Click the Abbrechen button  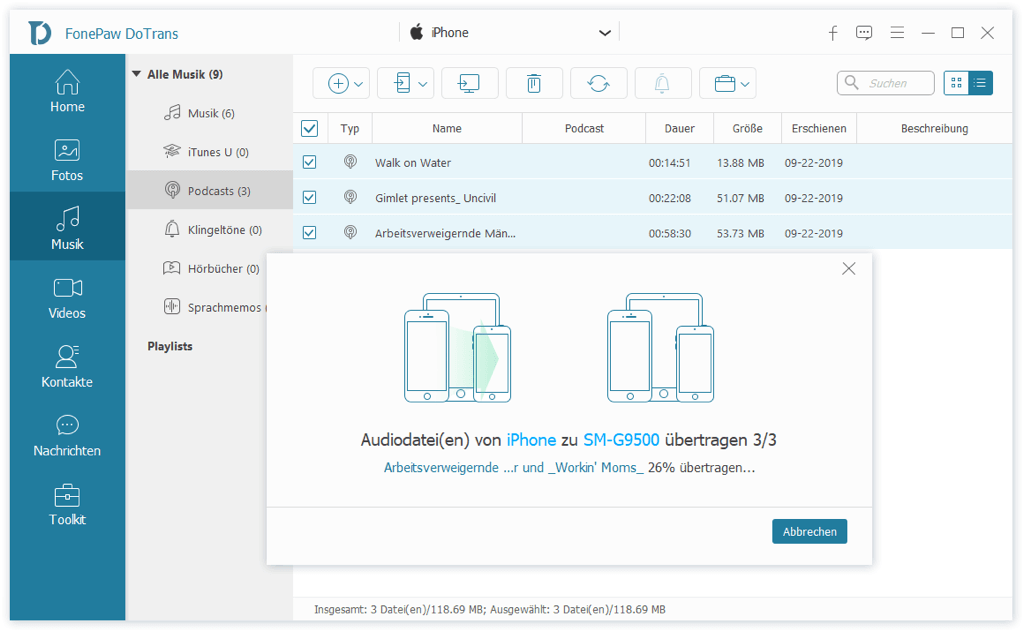click(x=809, y=531)
